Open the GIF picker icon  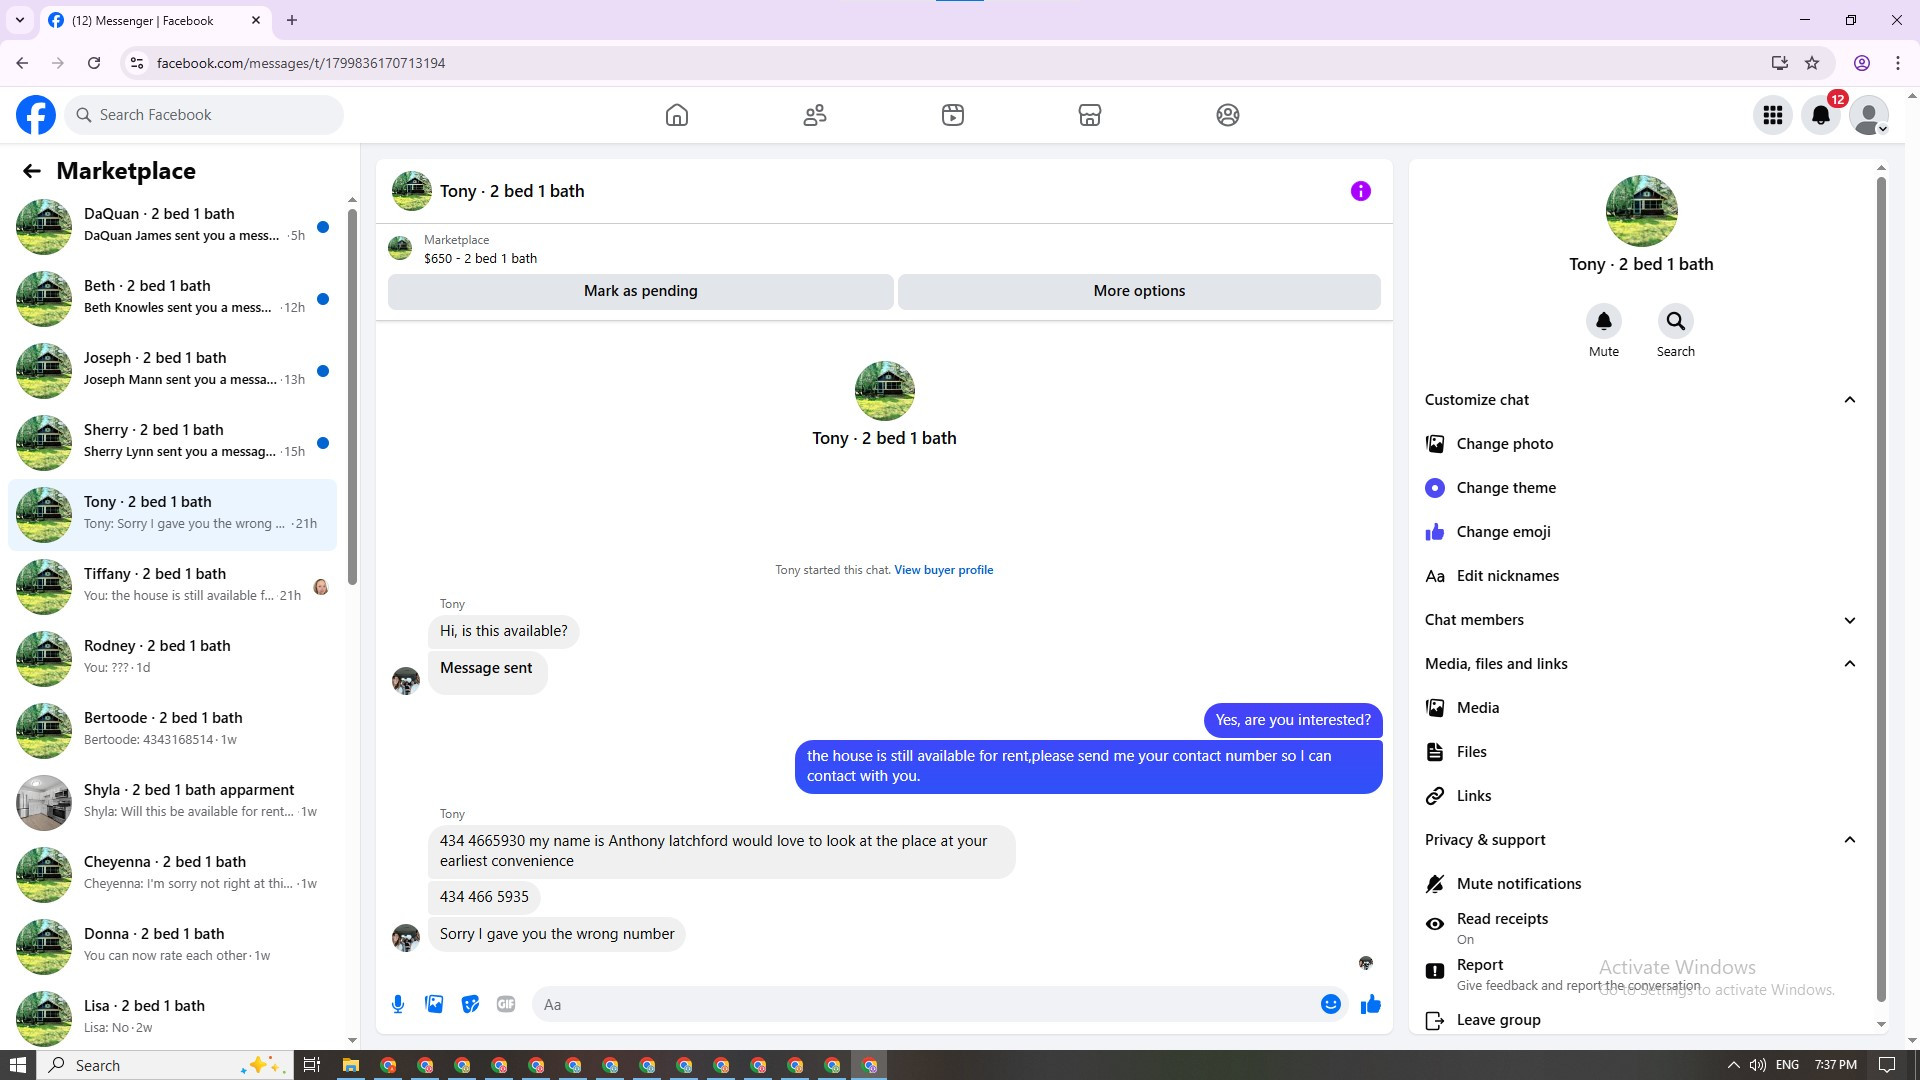coord(506,1004)
